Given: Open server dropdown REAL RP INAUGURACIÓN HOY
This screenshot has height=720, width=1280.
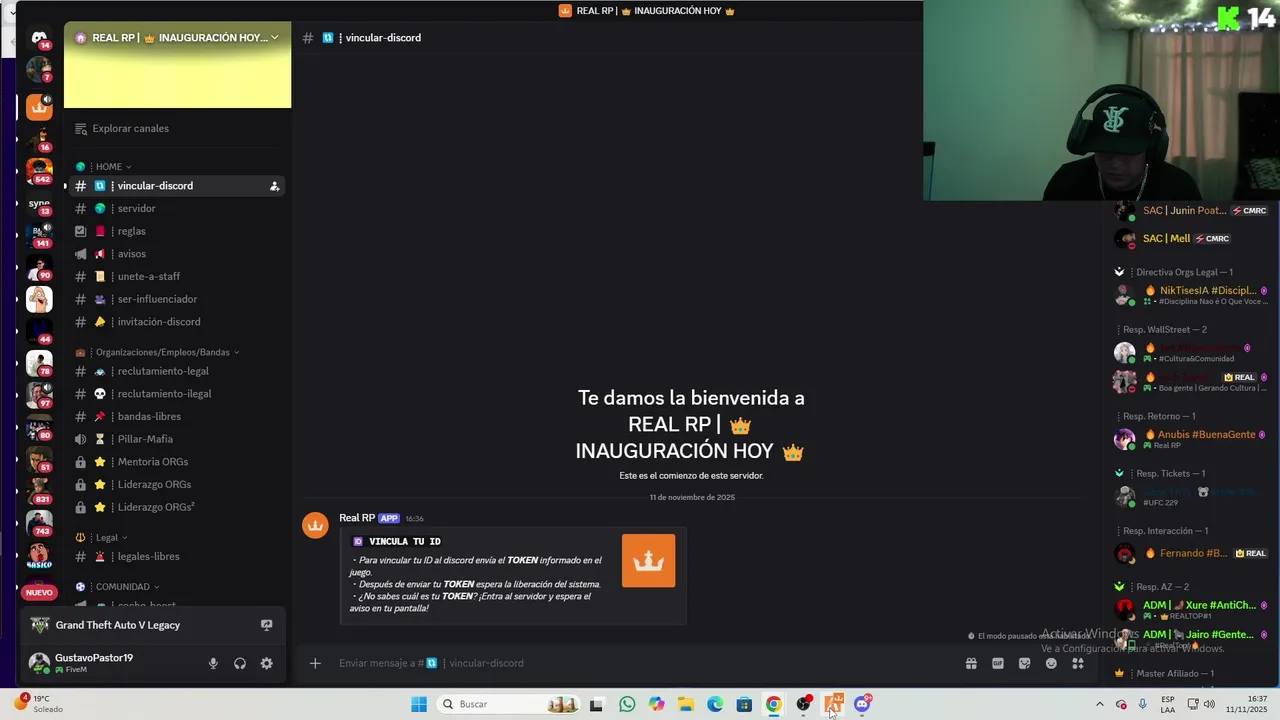Looking at the screenshot, I should 177,38.
